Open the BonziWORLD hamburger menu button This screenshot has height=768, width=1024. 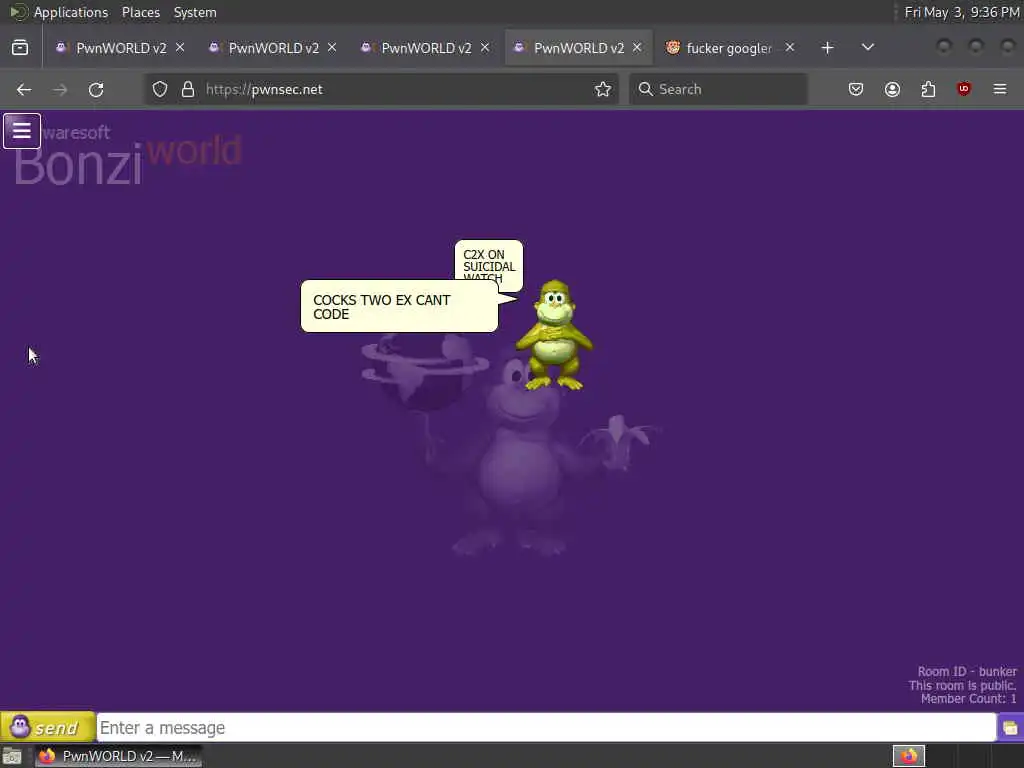pos(22,131)
